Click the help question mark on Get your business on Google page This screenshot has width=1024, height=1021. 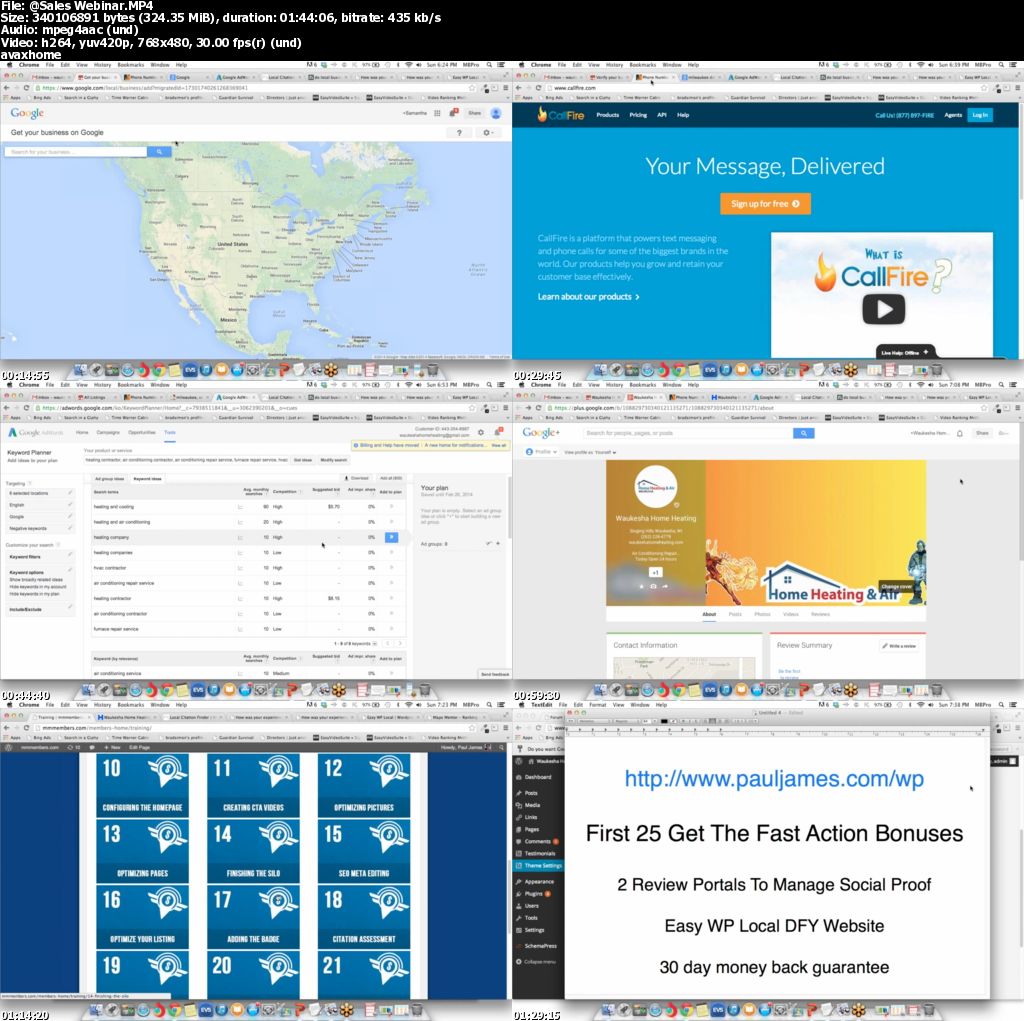(x=459, y=133)
